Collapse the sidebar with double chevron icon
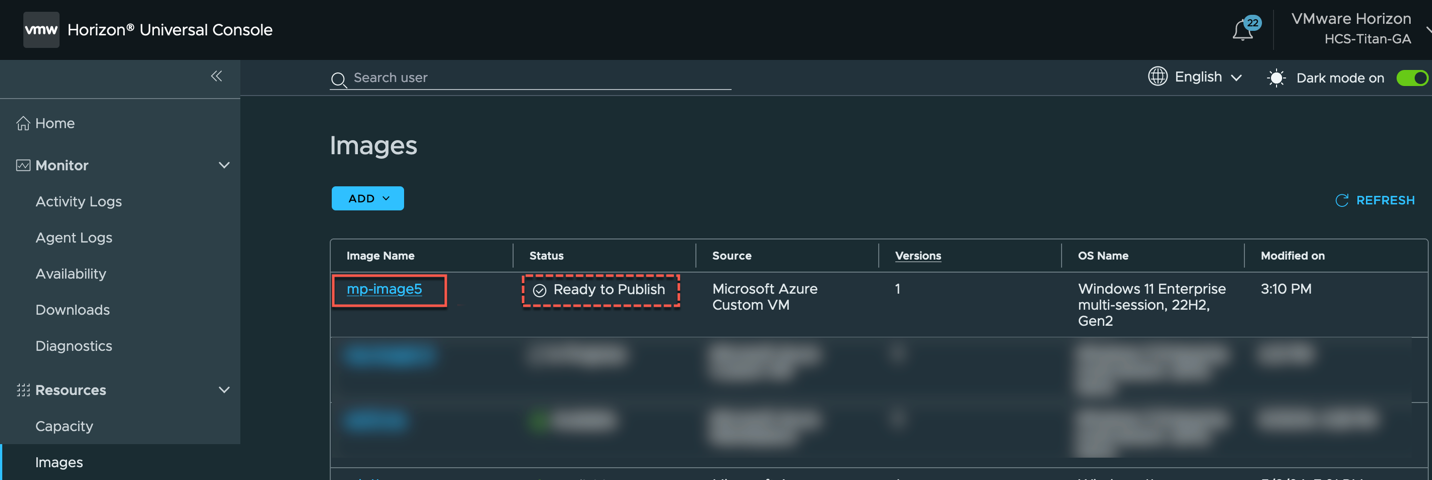This screenshot has height=480, width=1432. (216, 76)
